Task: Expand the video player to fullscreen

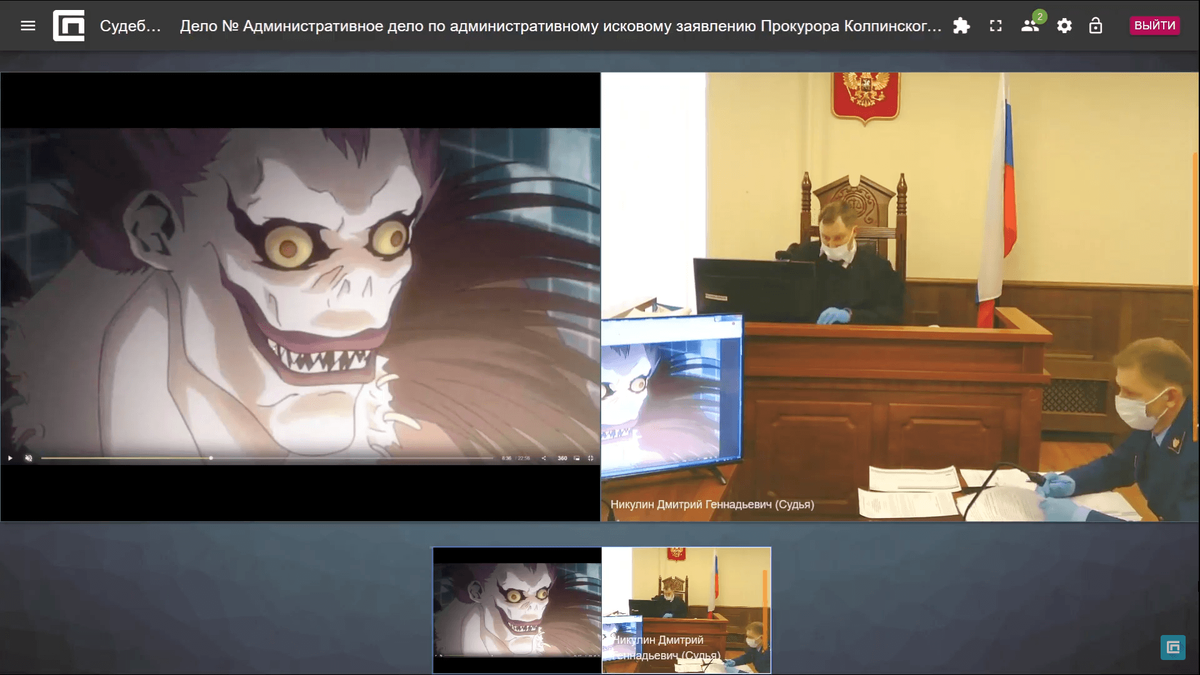Action: coord(591,458)
